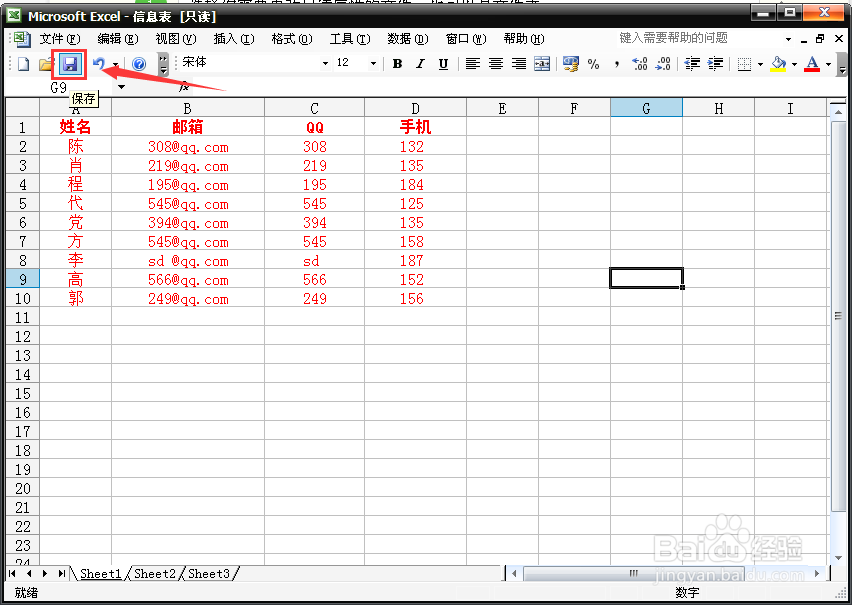Click Merge and Center icon

click(x=542, y=64)
